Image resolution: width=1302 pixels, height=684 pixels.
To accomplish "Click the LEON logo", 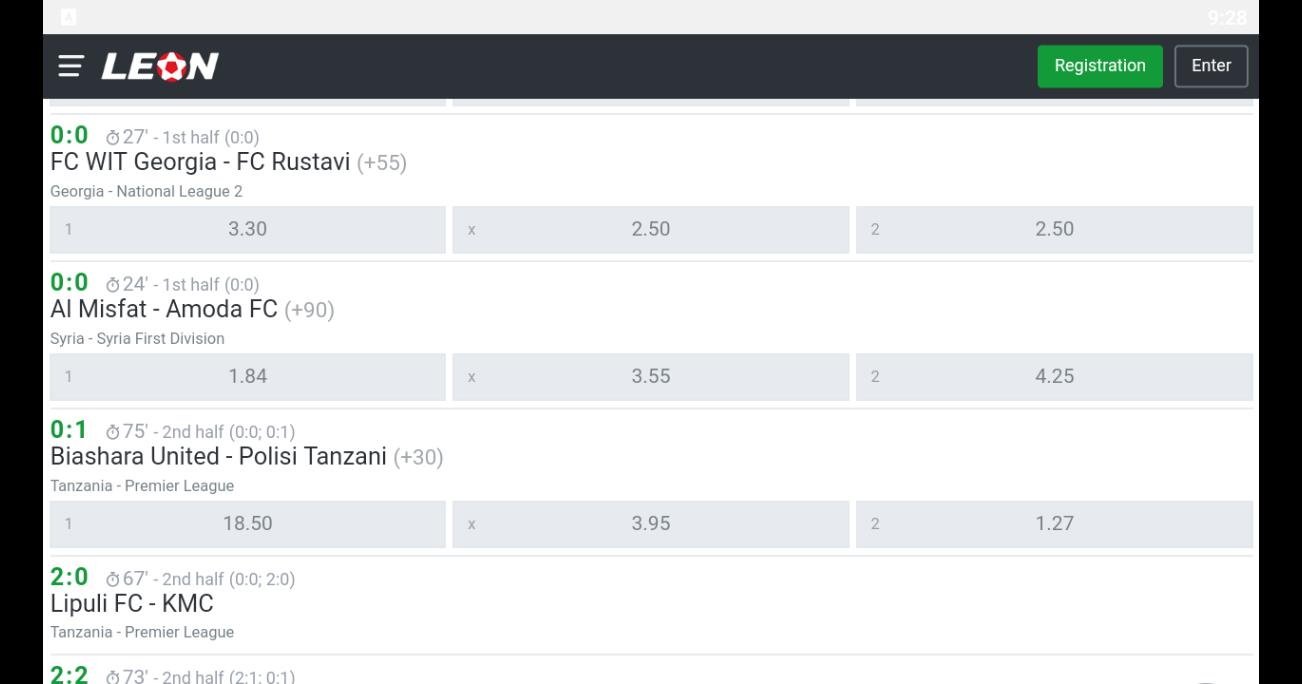I will (159, 66).
